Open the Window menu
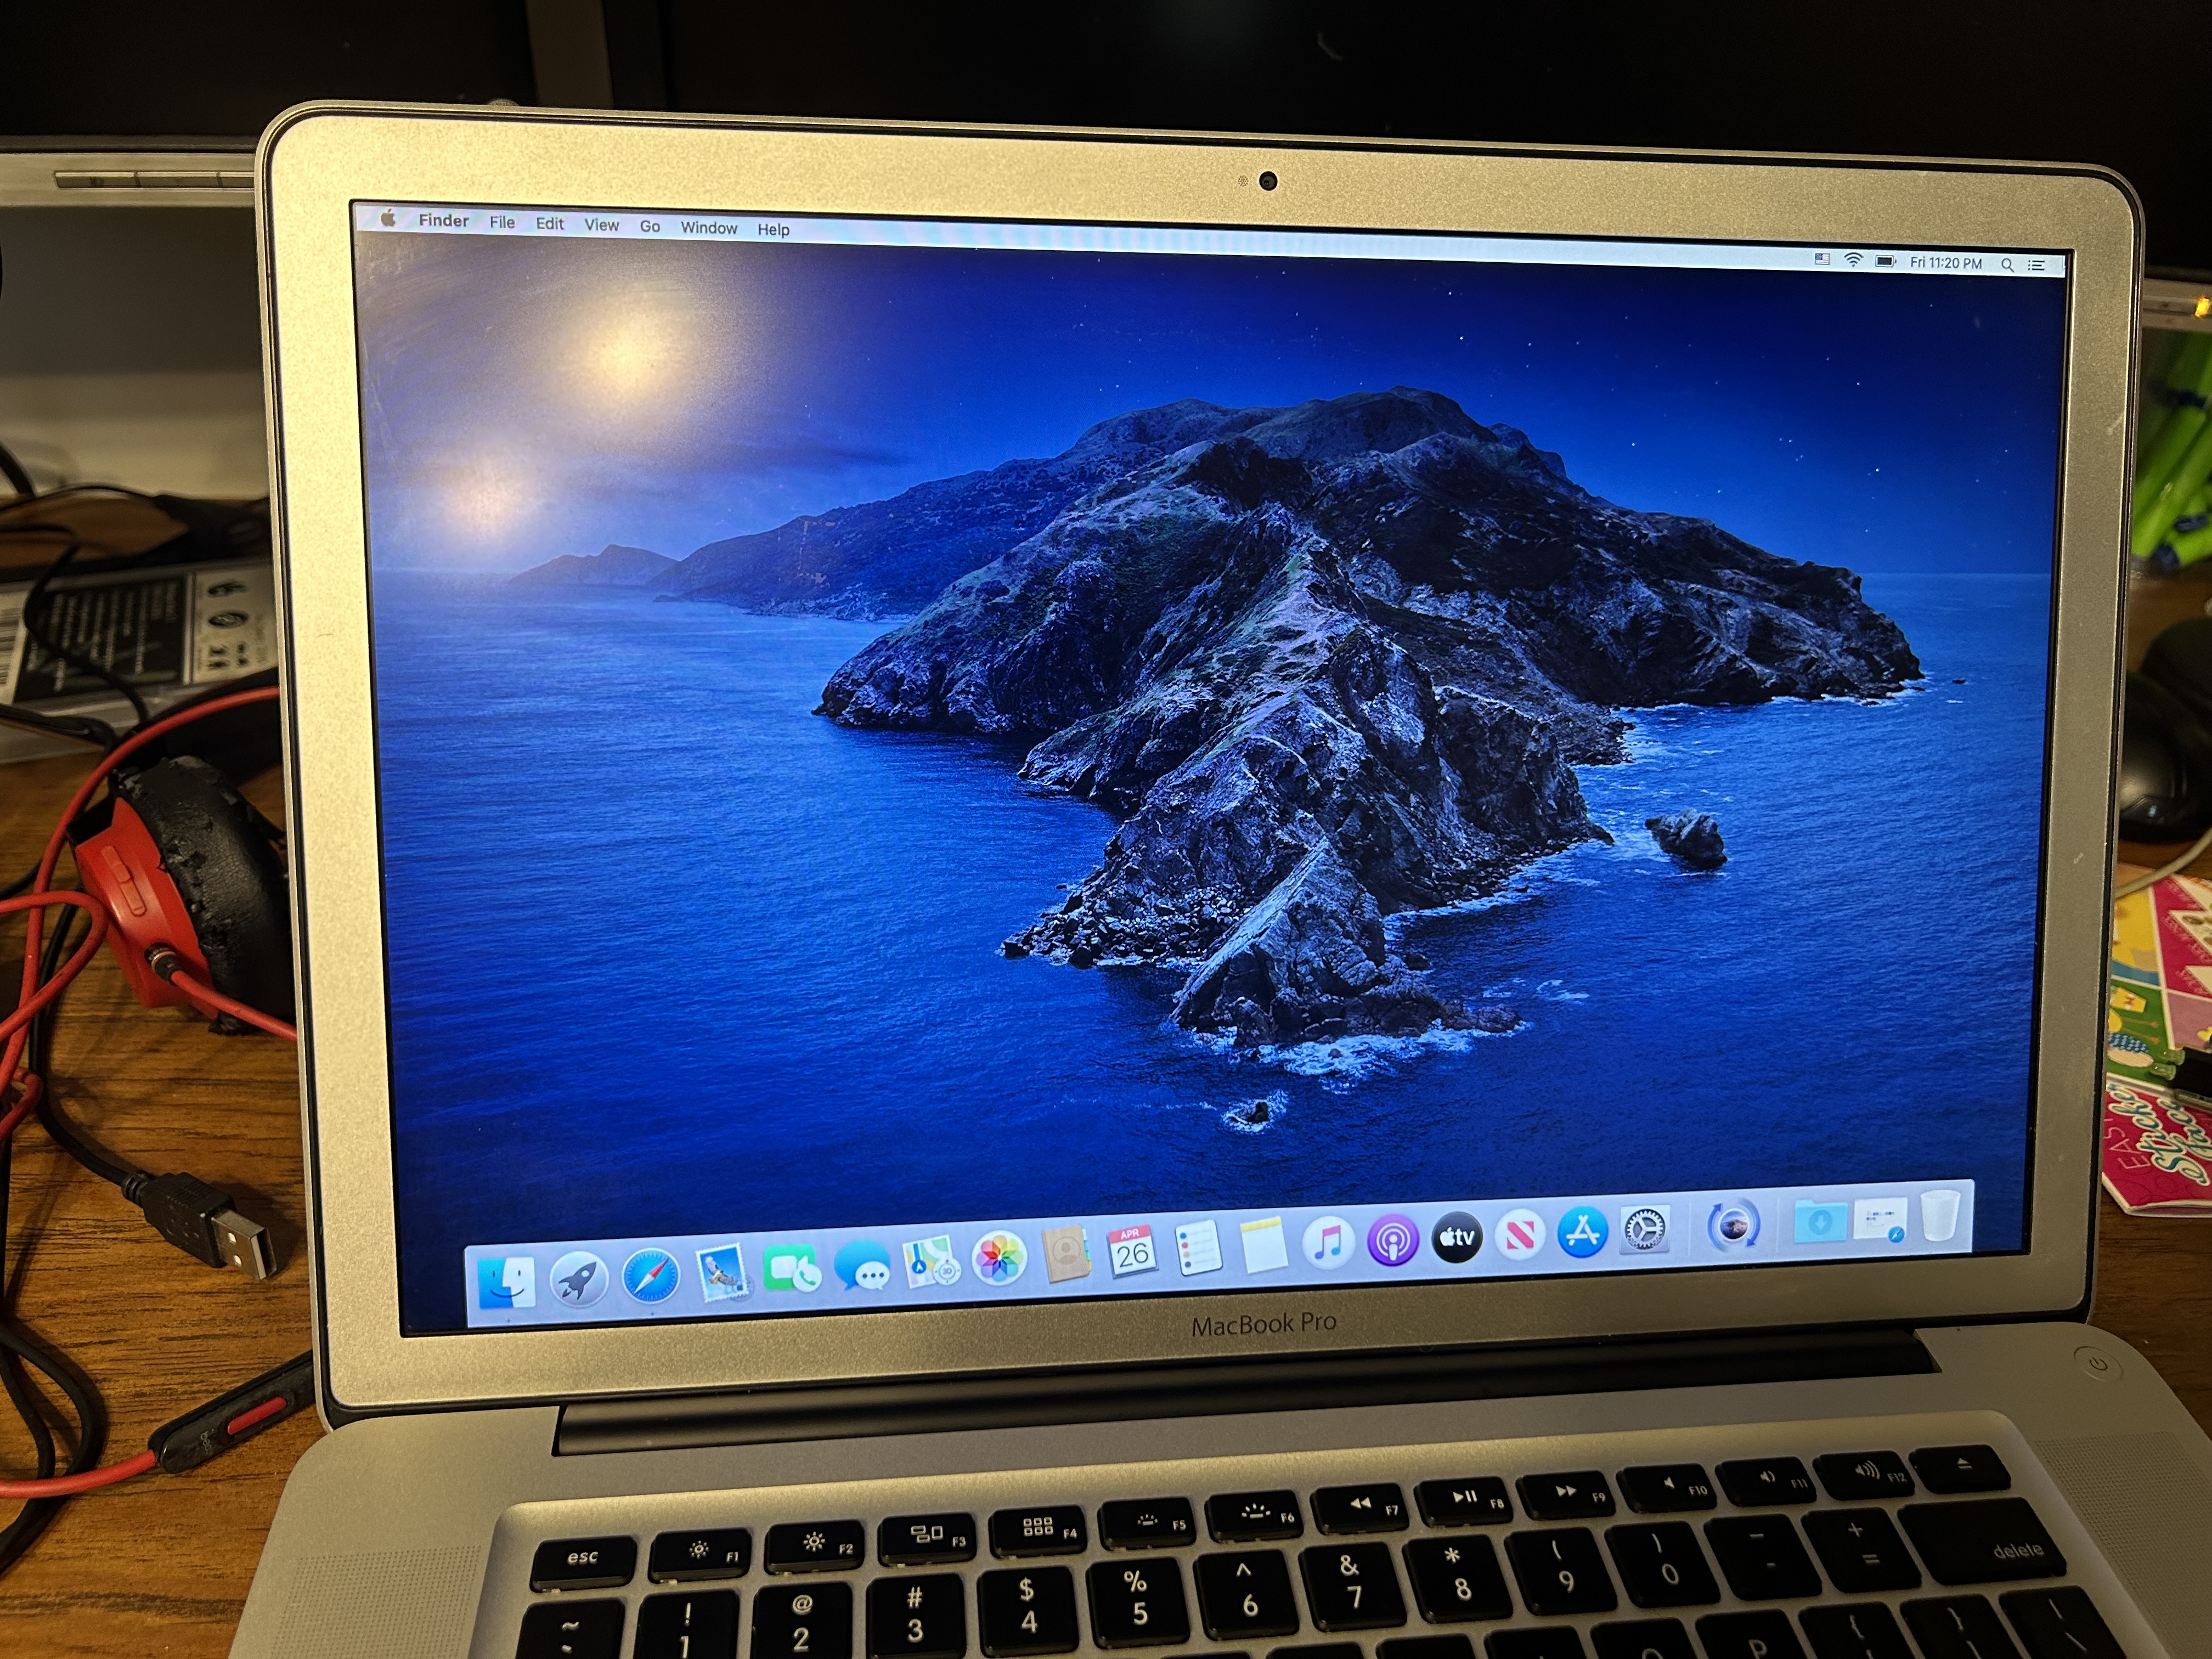 (709, 228)
